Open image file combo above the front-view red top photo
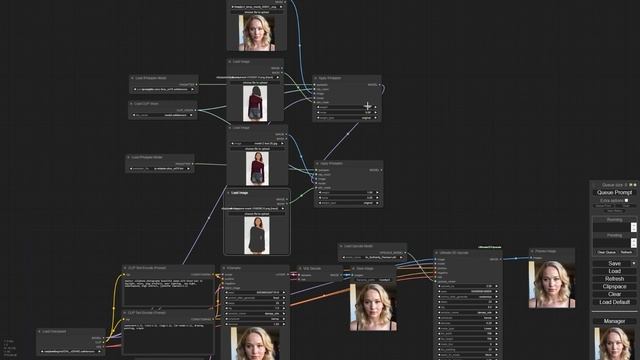 258,144
